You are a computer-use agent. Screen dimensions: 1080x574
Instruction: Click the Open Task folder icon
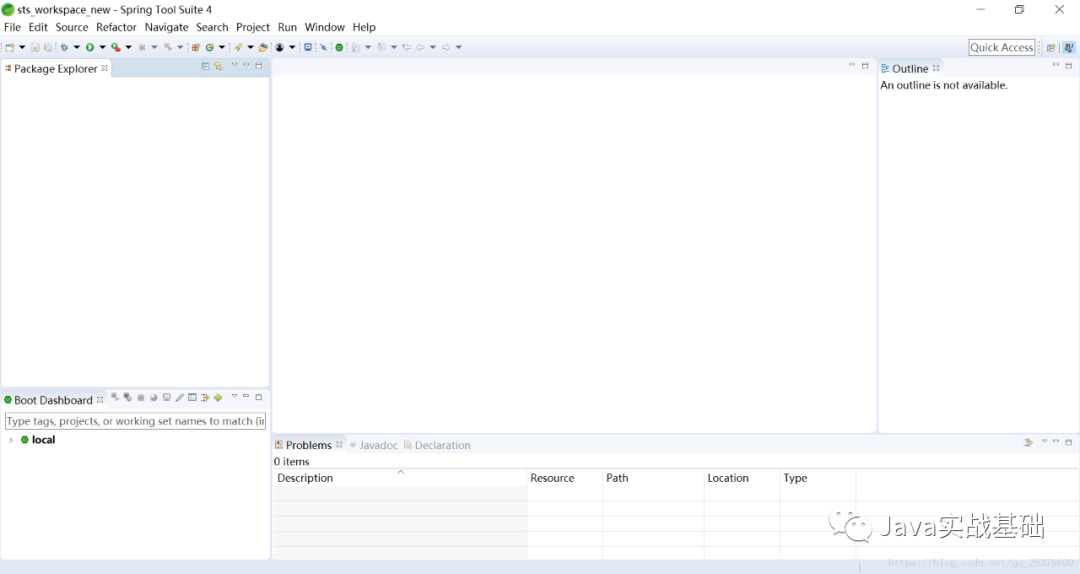tap(263, 48)
